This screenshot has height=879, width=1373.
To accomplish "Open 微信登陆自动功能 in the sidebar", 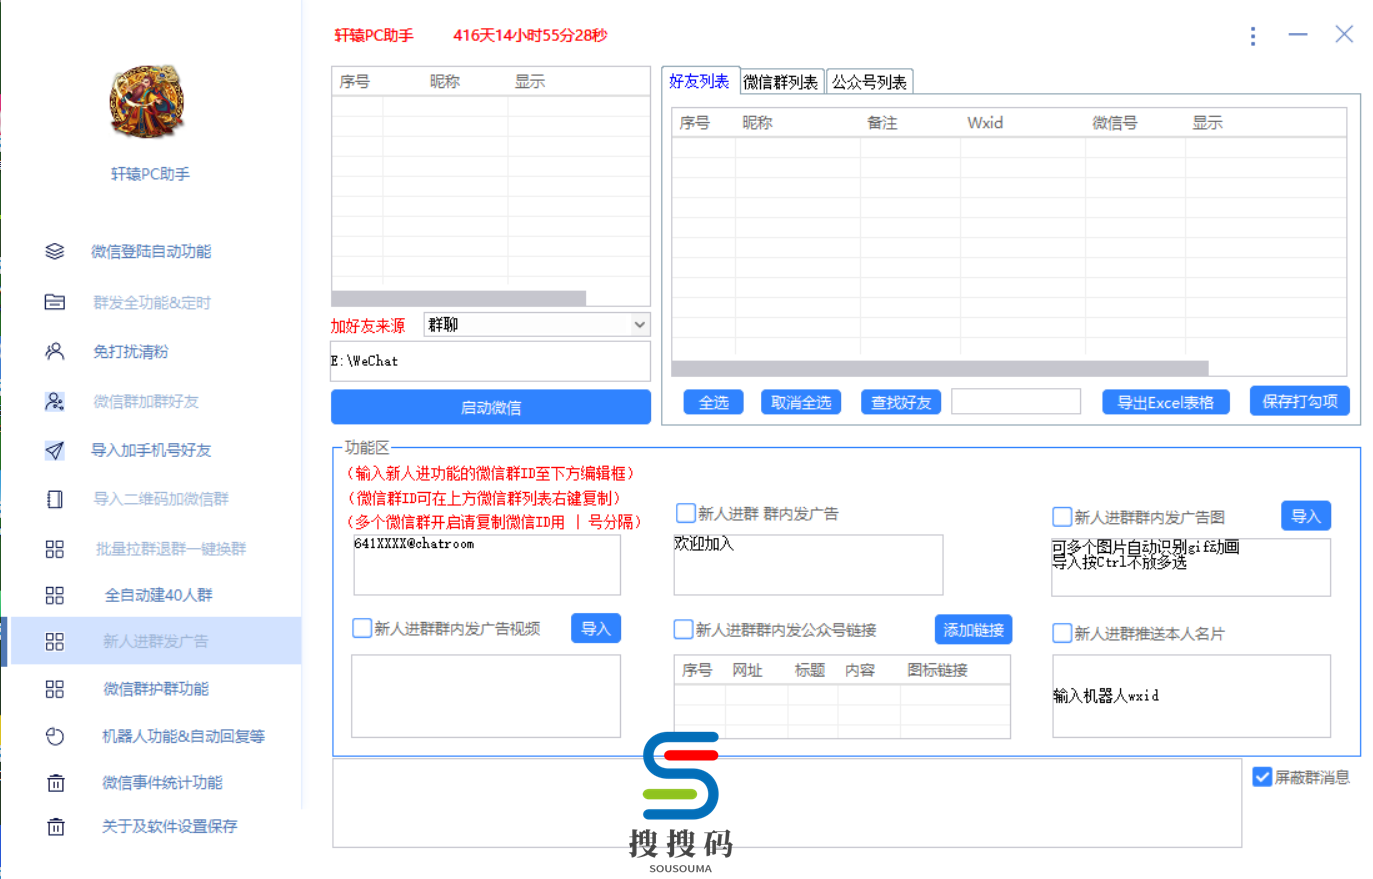I will 151,251.
